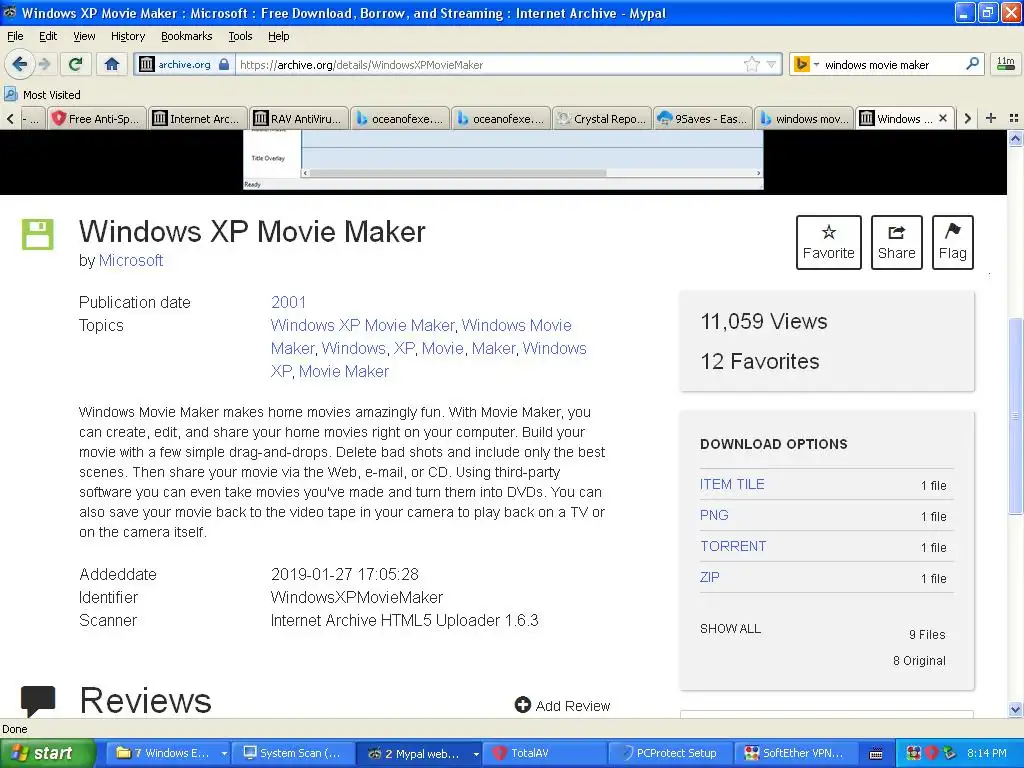Close the active Windows tab

coord(942,118)
